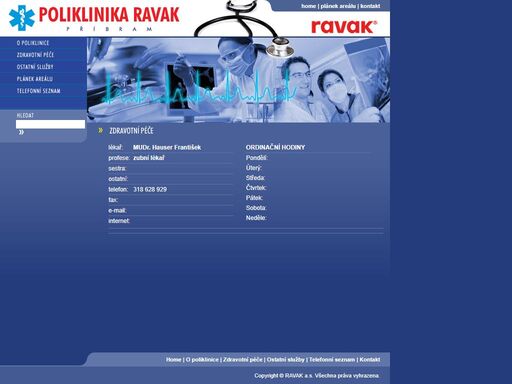This screenshot has height=384, width=512.
Task: Click footer Kontakt link
Action: pyautogui.click(x=370, y=360)
